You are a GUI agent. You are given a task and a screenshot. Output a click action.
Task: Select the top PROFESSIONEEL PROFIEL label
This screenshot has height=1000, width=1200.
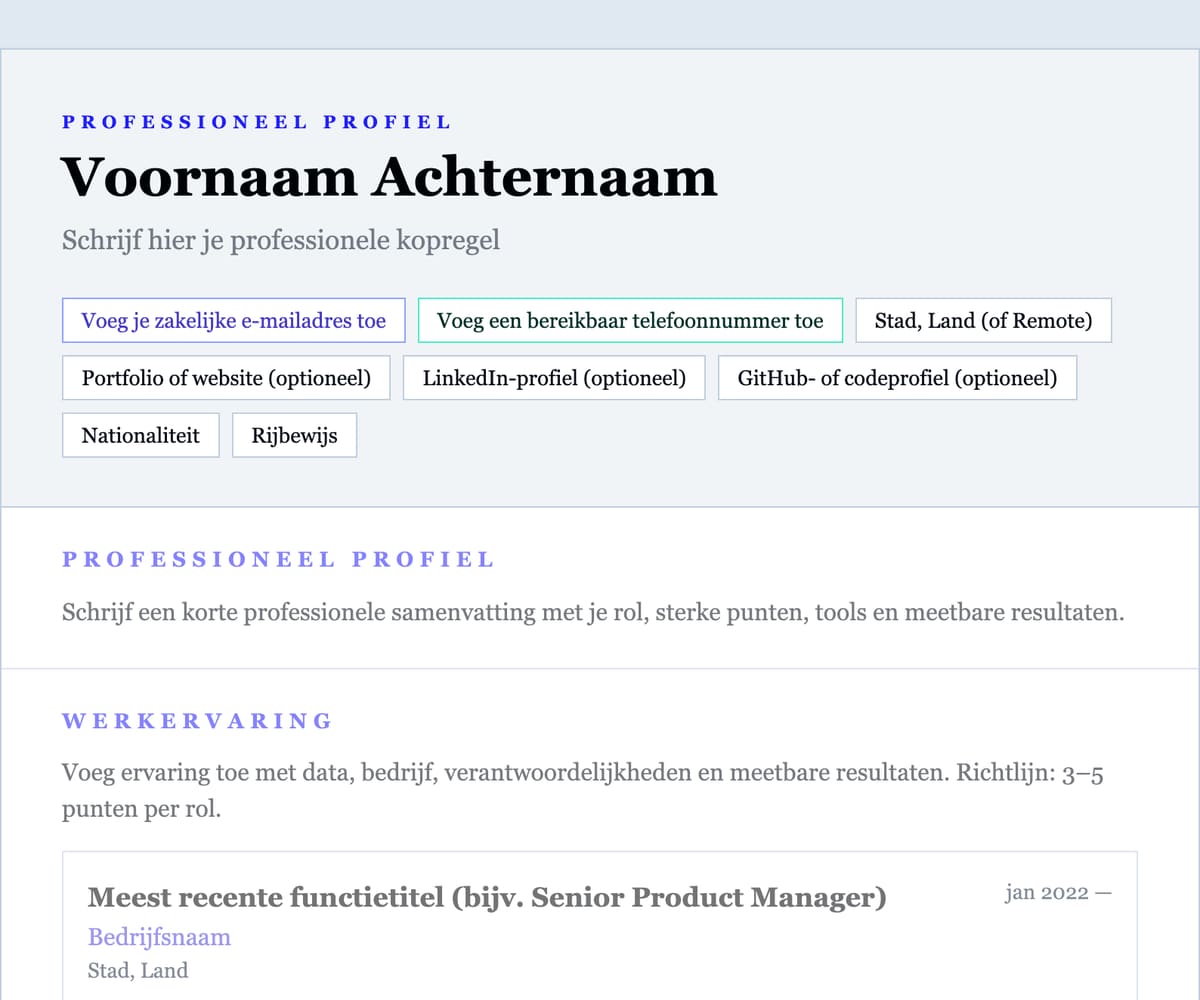coord(256,121)
